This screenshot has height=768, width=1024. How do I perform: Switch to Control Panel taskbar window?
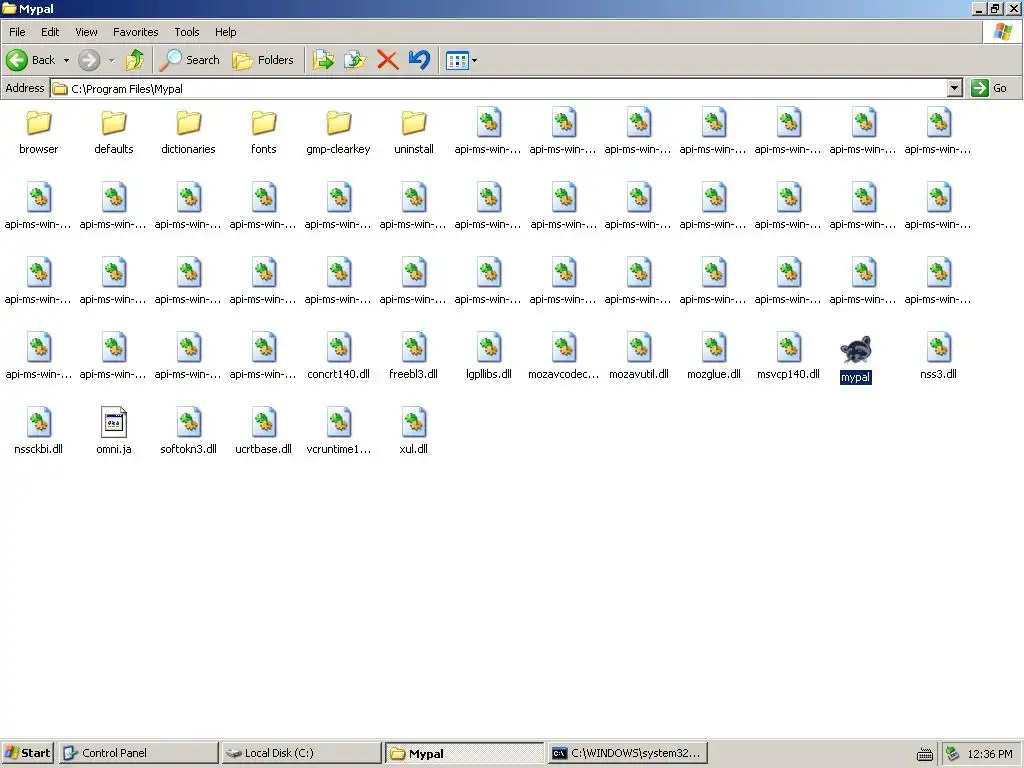[138, 753]
